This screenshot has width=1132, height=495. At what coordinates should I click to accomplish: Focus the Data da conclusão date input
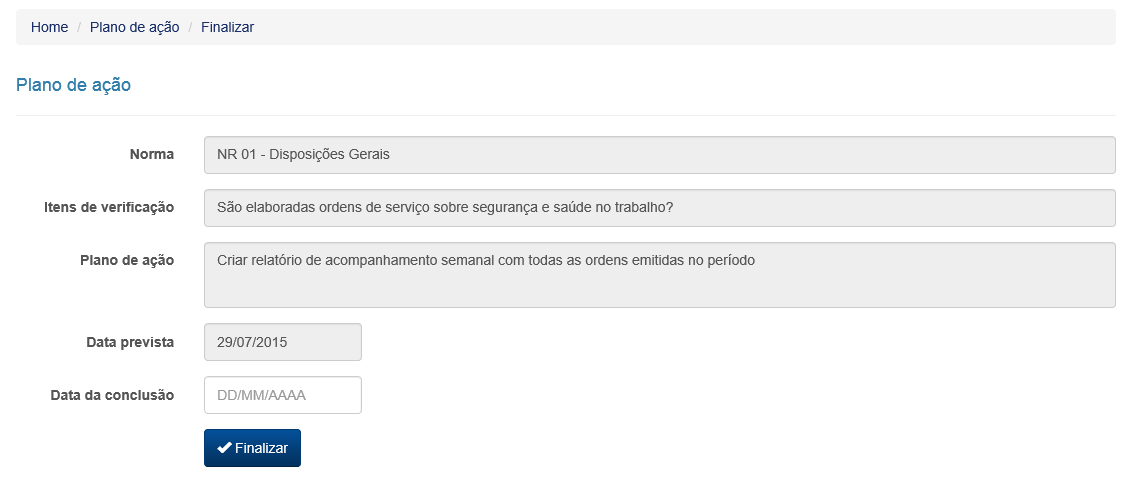point(282,395)
